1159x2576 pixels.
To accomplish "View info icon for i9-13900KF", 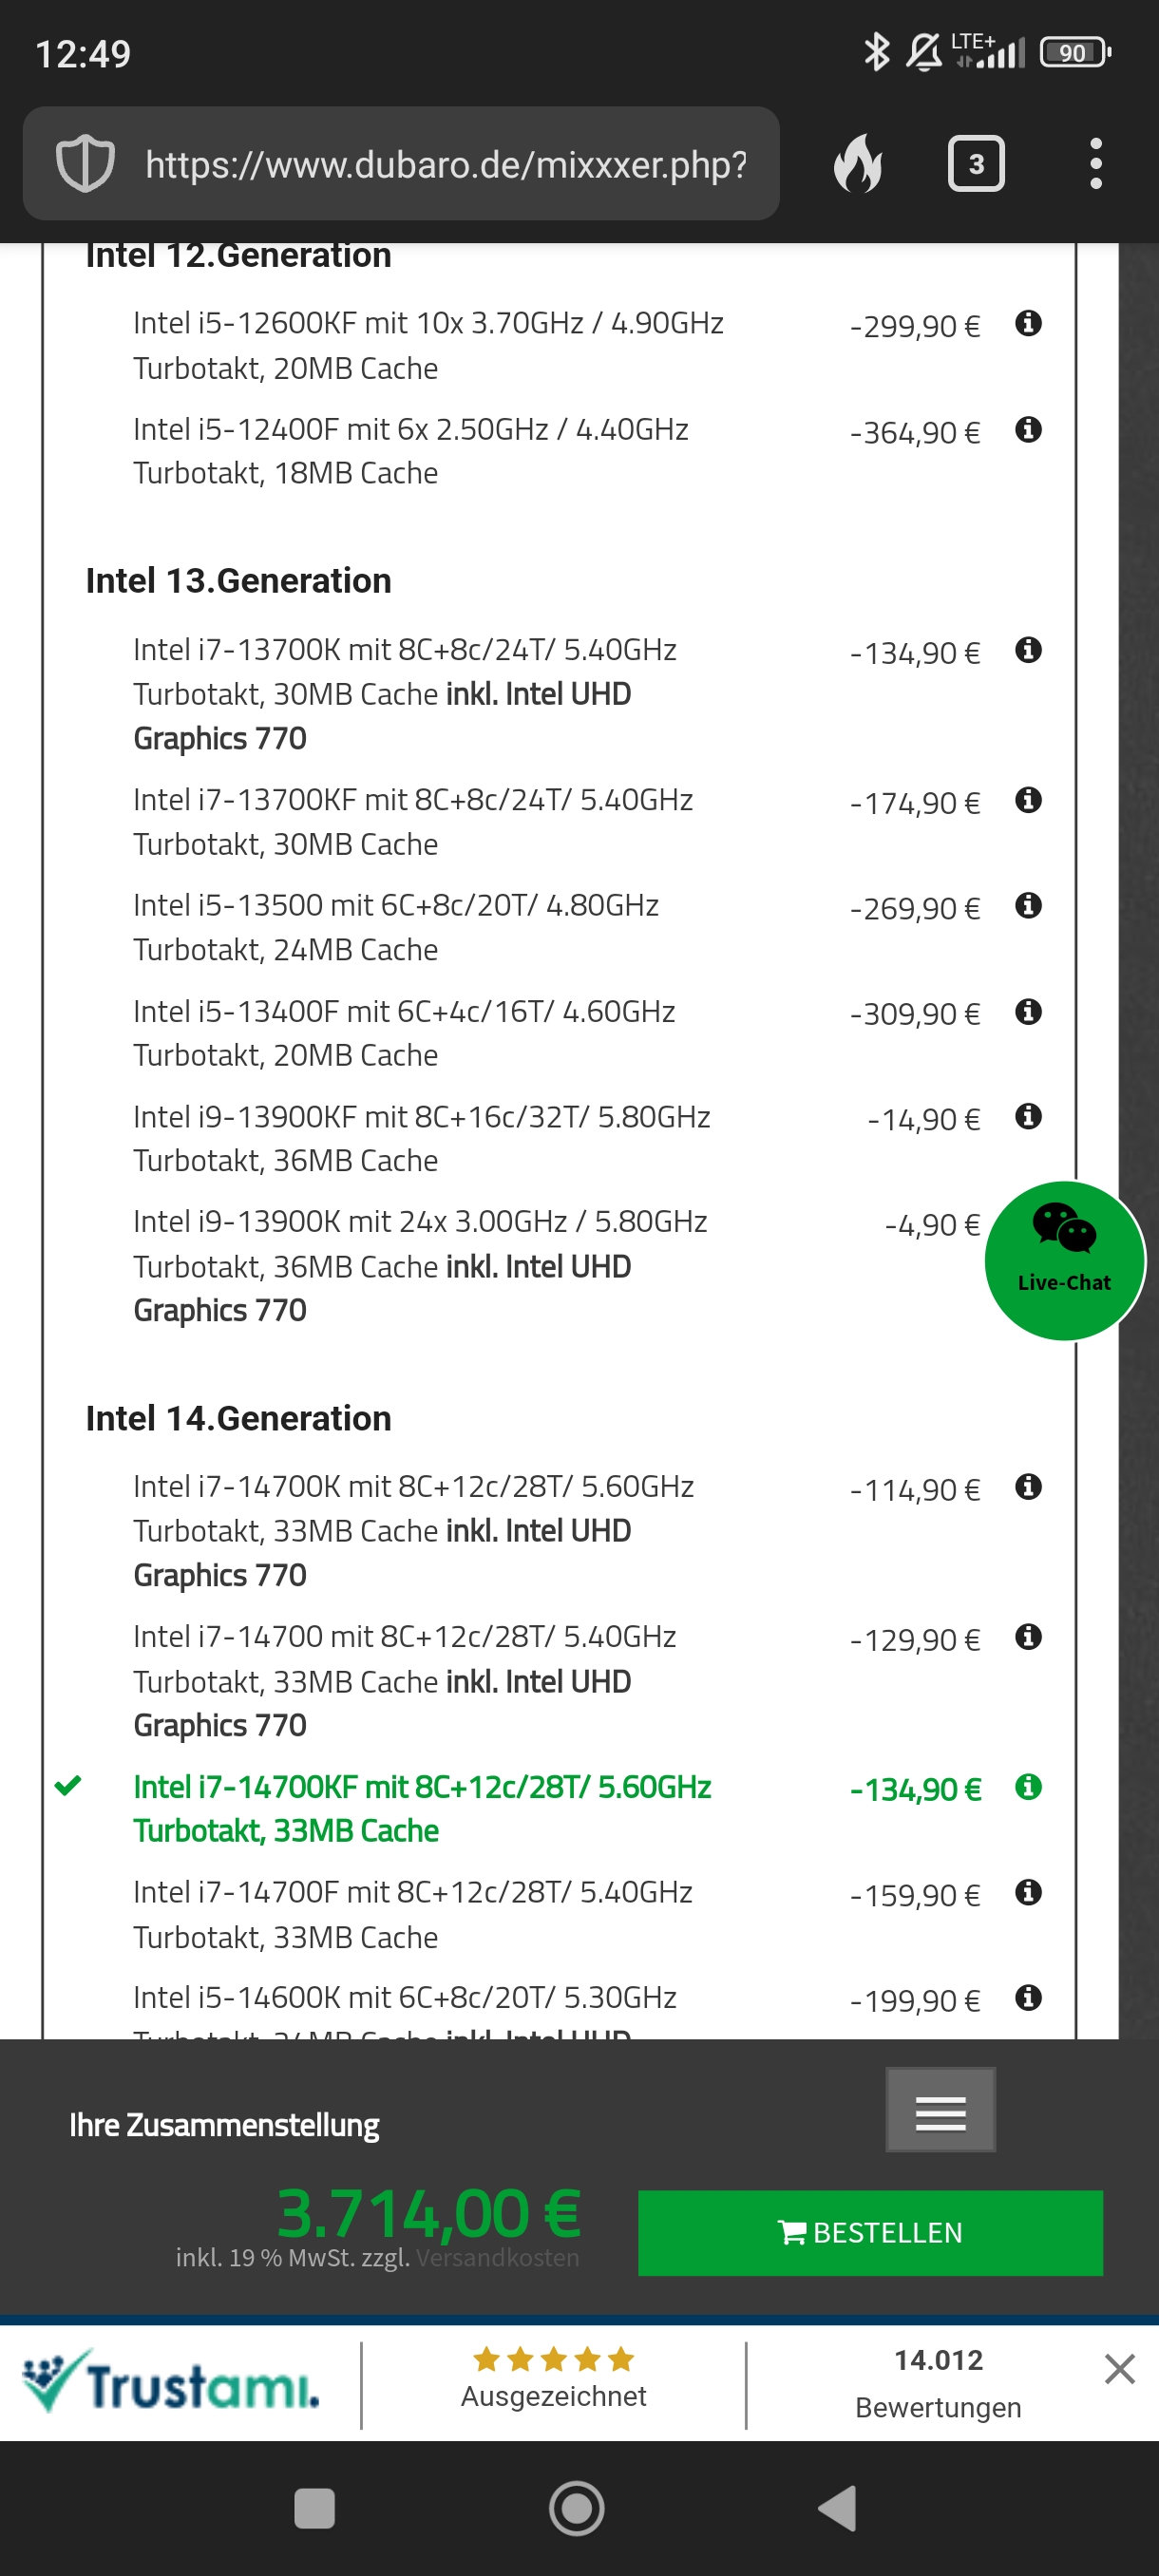I will click(x=1028, y=1116).
